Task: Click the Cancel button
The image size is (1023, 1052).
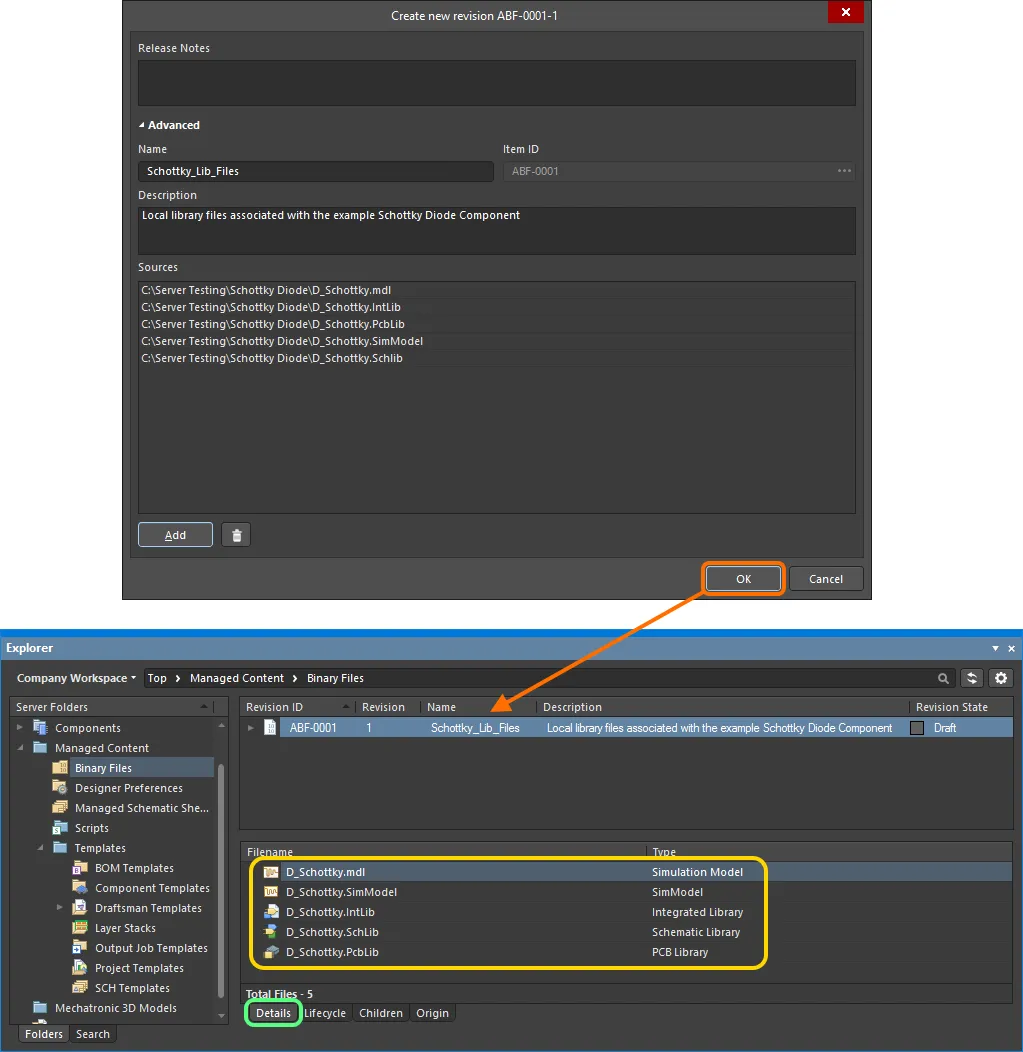Action: (x=826, y=579)
